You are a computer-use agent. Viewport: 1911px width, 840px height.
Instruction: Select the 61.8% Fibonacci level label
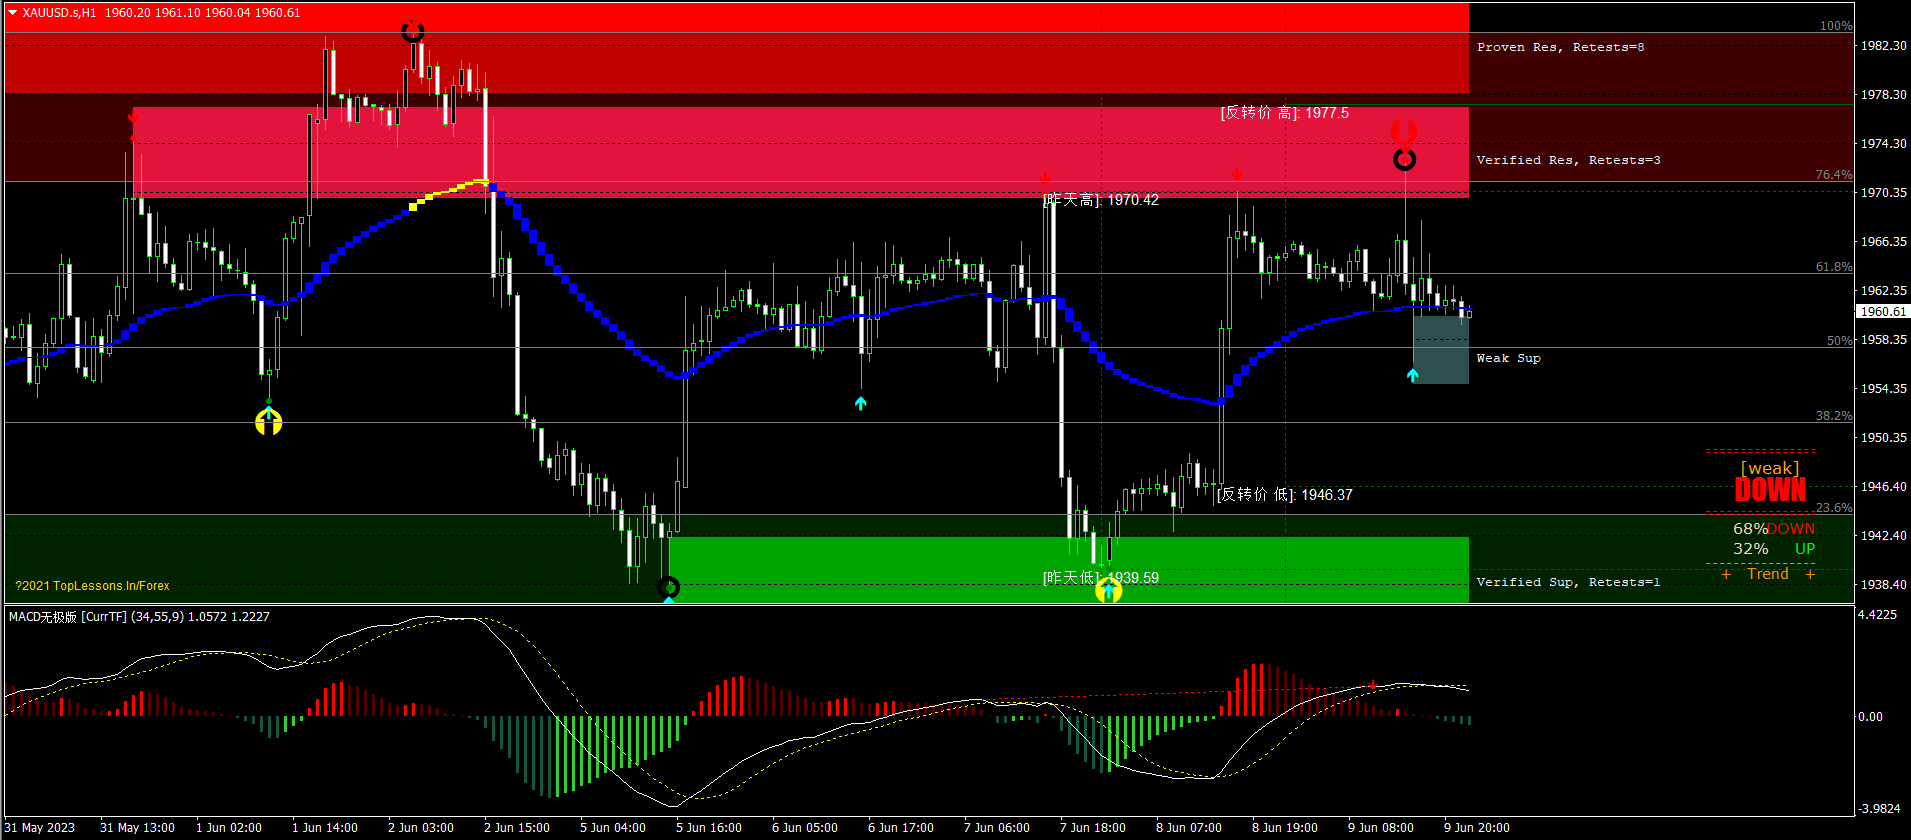tap(1834, 267)
